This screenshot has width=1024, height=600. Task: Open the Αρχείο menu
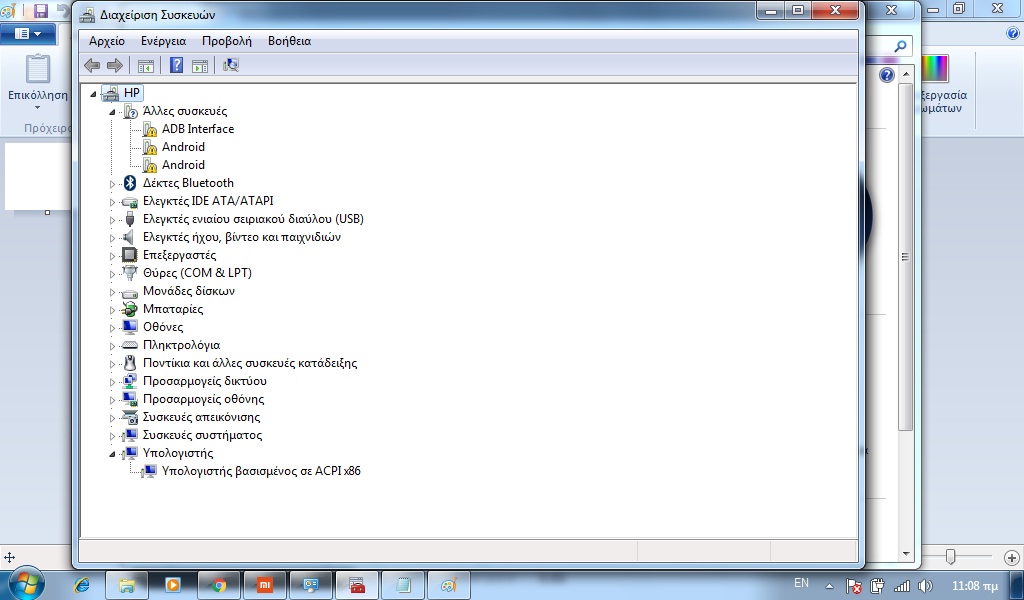pyautogui.click(x=107, y=41)
